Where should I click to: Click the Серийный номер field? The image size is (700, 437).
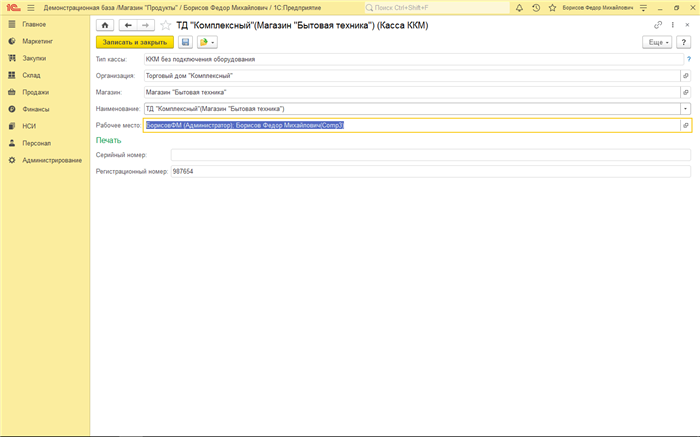click(x=431, y=155)
